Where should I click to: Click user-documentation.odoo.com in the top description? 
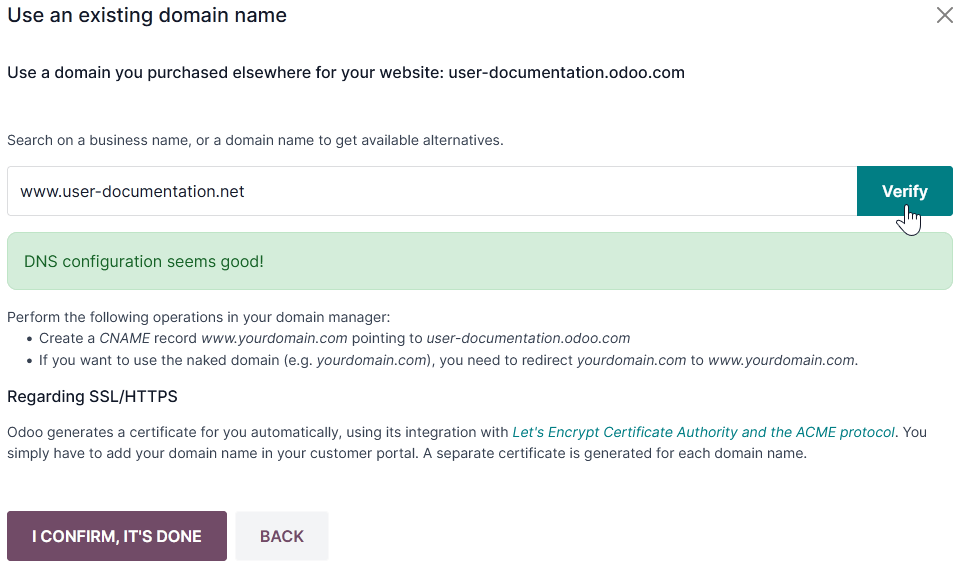coord(566,73)
